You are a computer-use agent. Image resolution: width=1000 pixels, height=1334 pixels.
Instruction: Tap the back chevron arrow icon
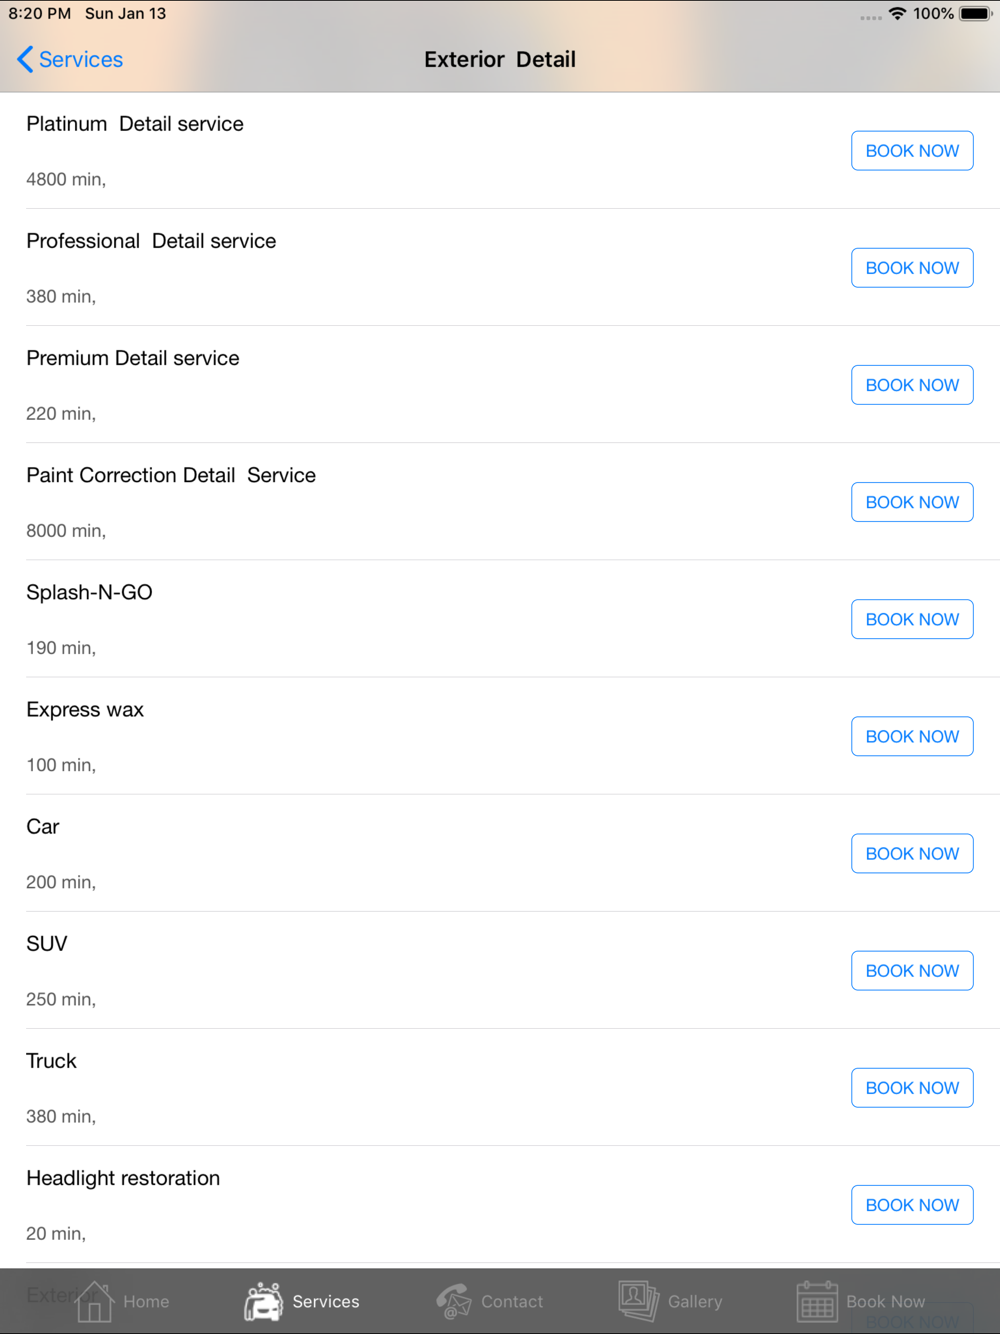click(x=25, y=60)
